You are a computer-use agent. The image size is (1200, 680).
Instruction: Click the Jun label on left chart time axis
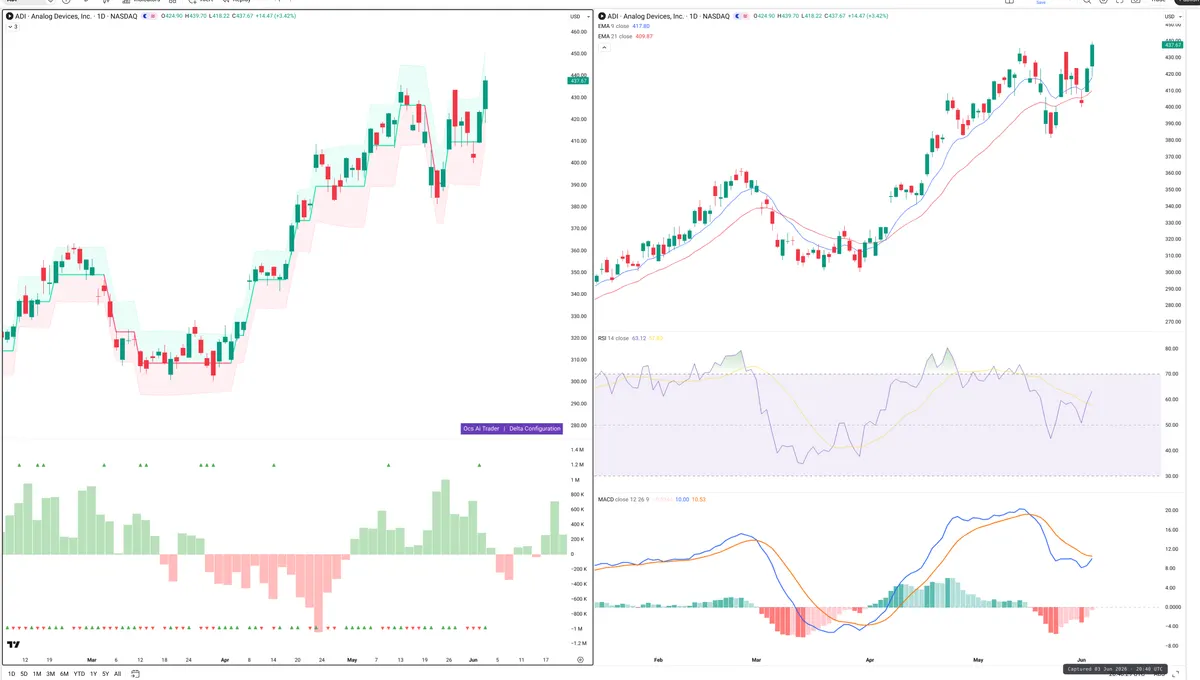[473, 660]
